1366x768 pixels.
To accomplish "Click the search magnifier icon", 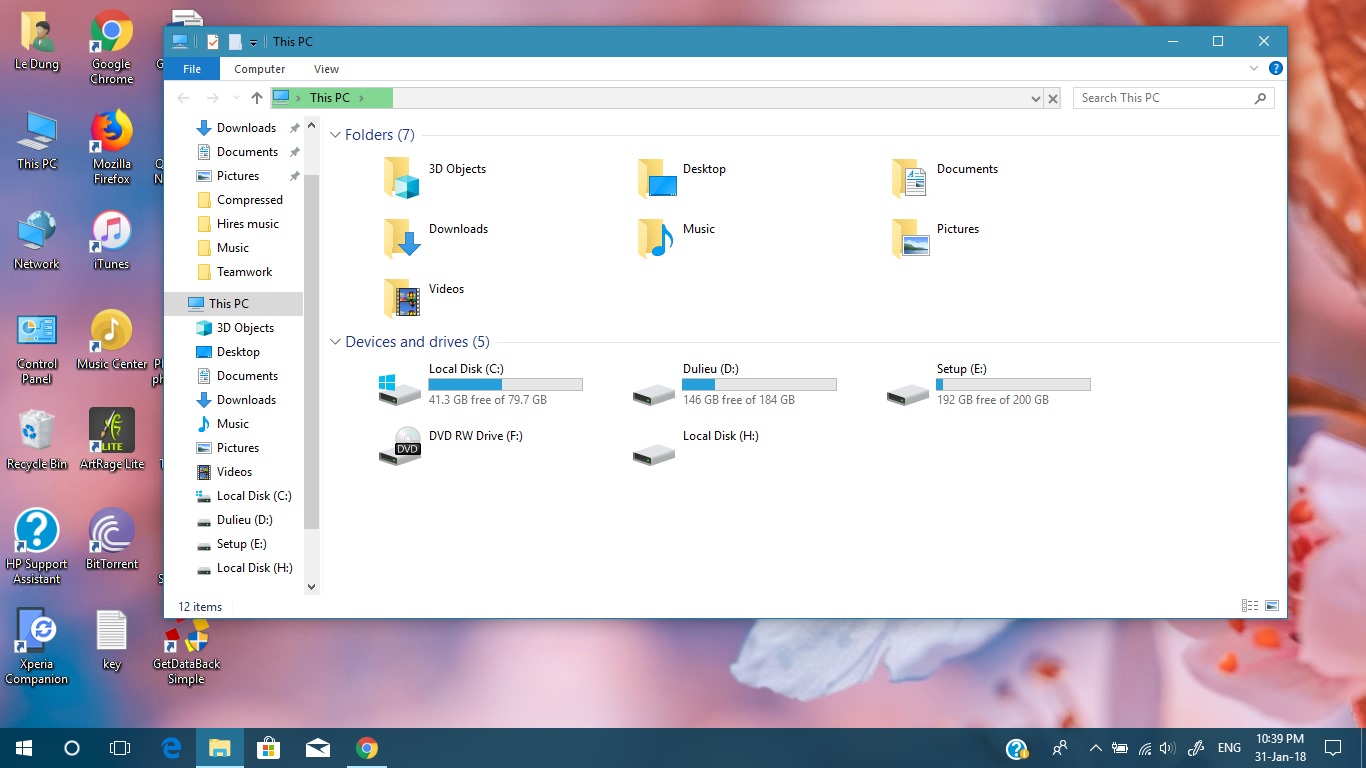I will click(x=1260, y=98).
